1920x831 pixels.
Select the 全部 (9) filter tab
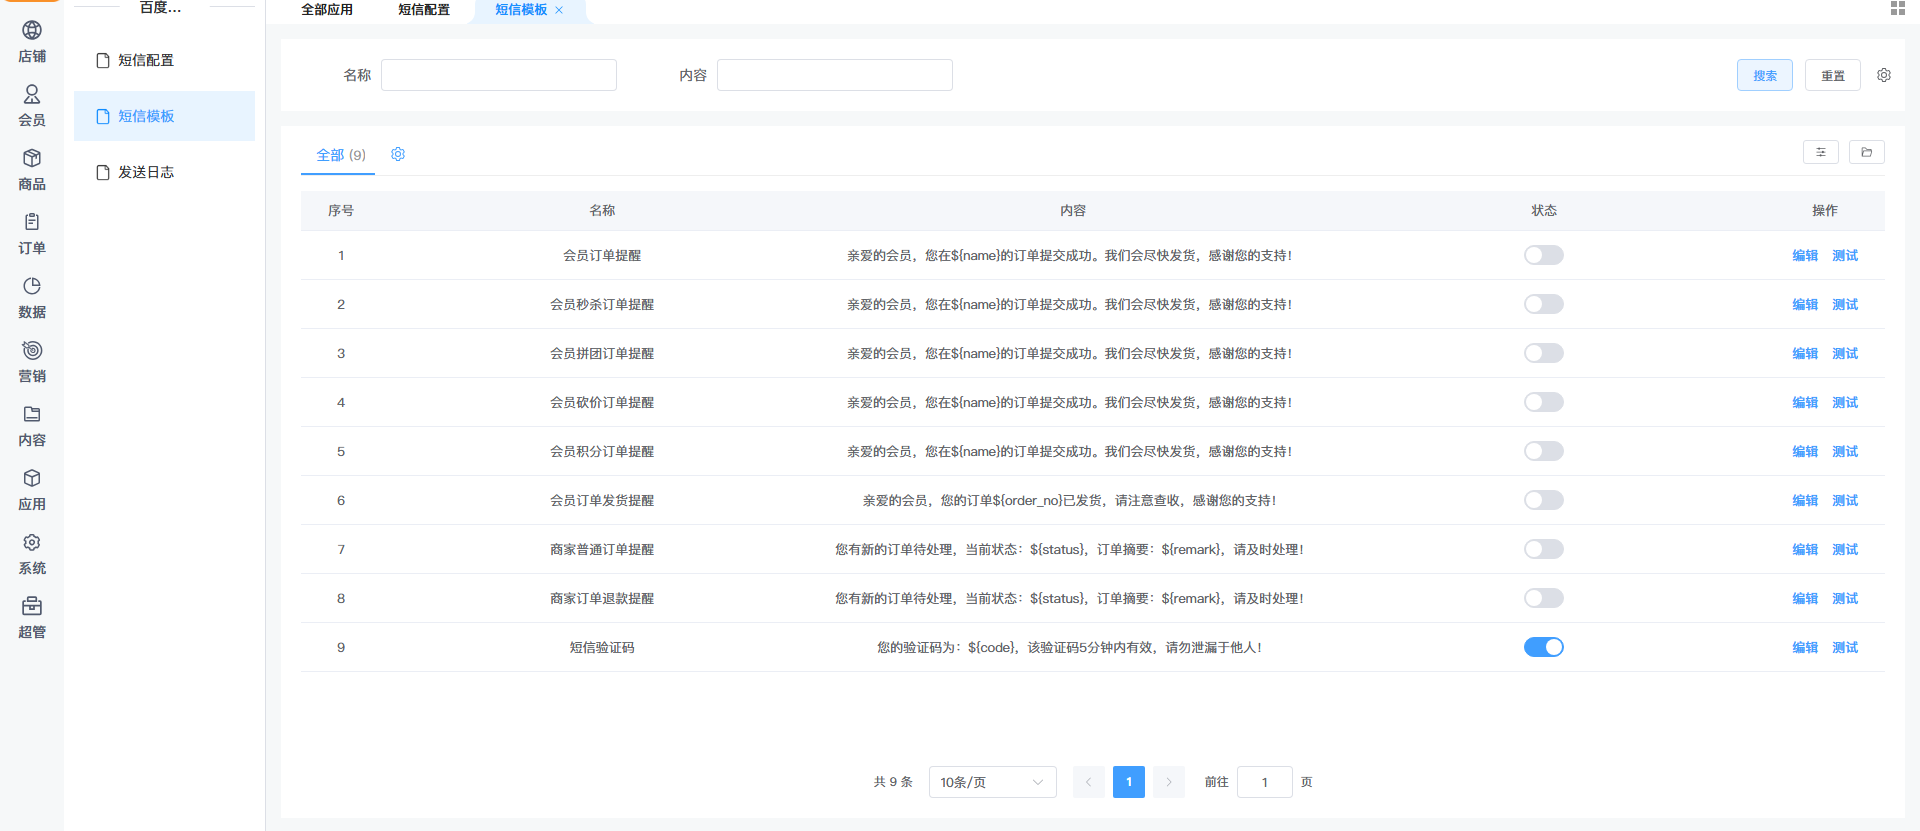click(341, 155)
